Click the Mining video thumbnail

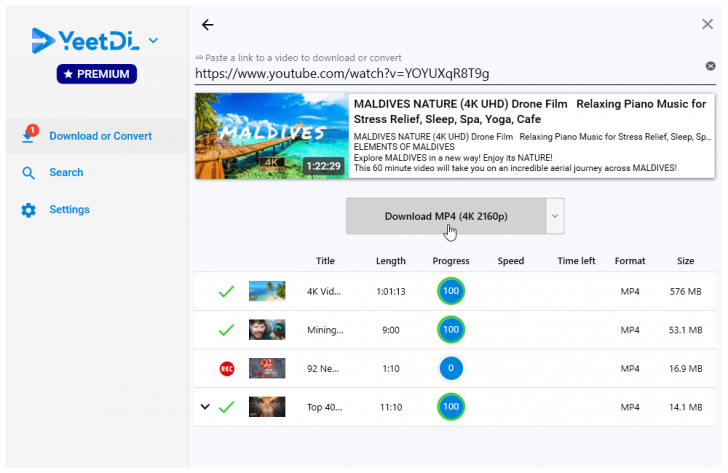pyautogui.click(x=267, y=330)
